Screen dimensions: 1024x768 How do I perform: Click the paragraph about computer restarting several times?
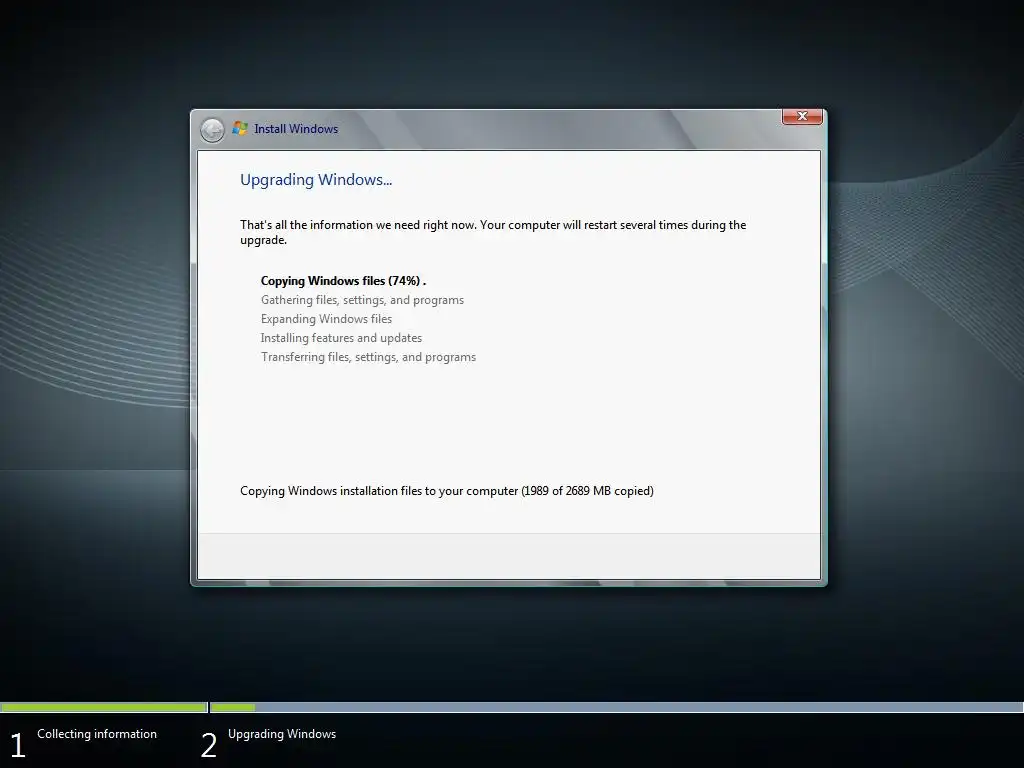[493, 232]
